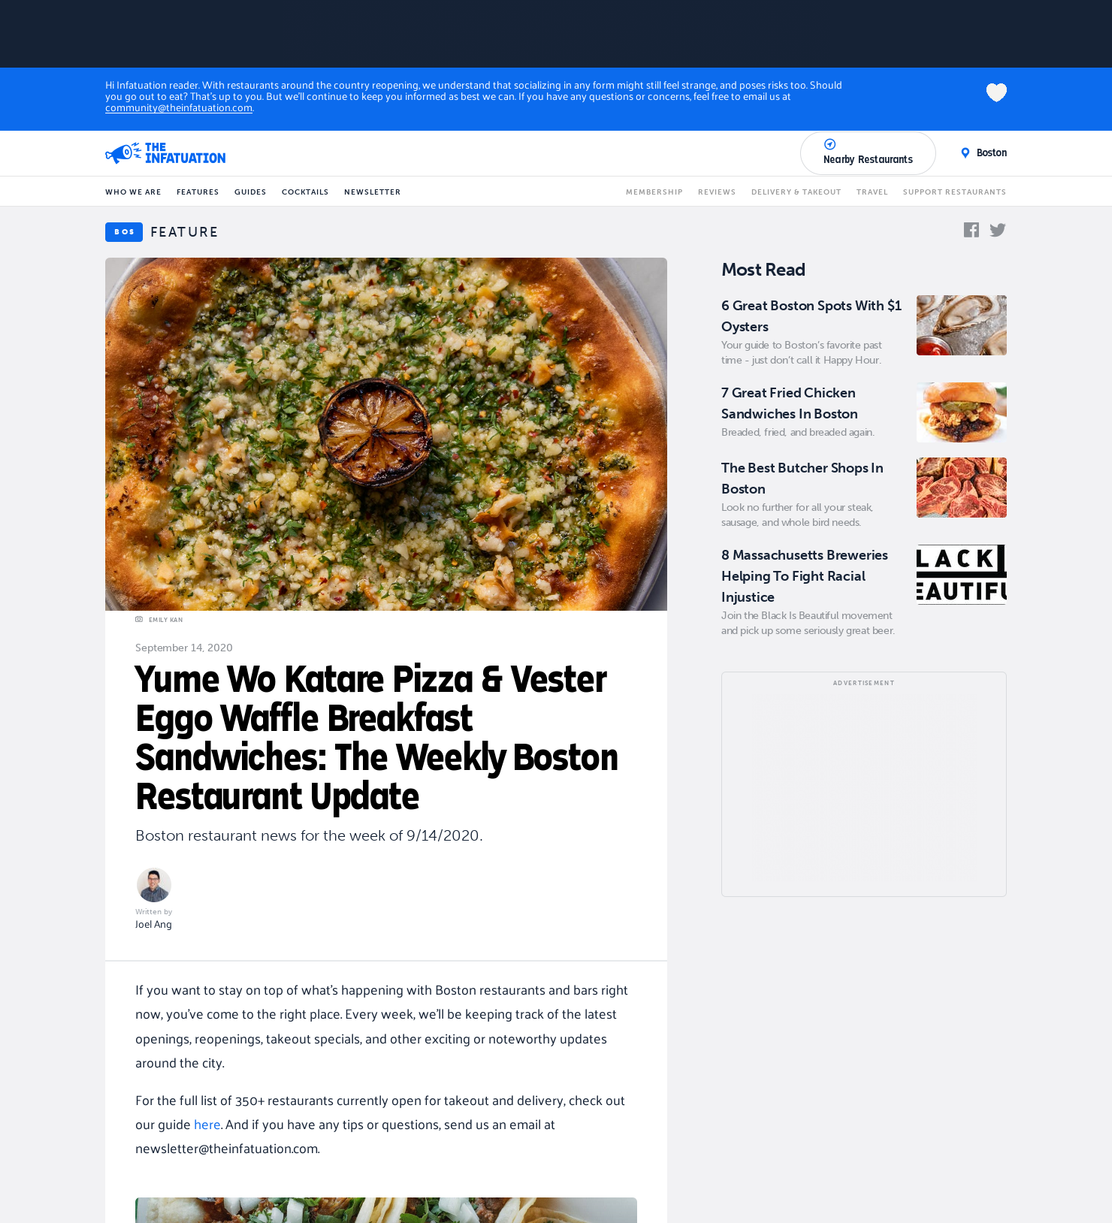This screenshot has height=1223, width=1112.
Task: Open Nearby Restaurants
Action: pyautogui.click(x=868, y=153)
